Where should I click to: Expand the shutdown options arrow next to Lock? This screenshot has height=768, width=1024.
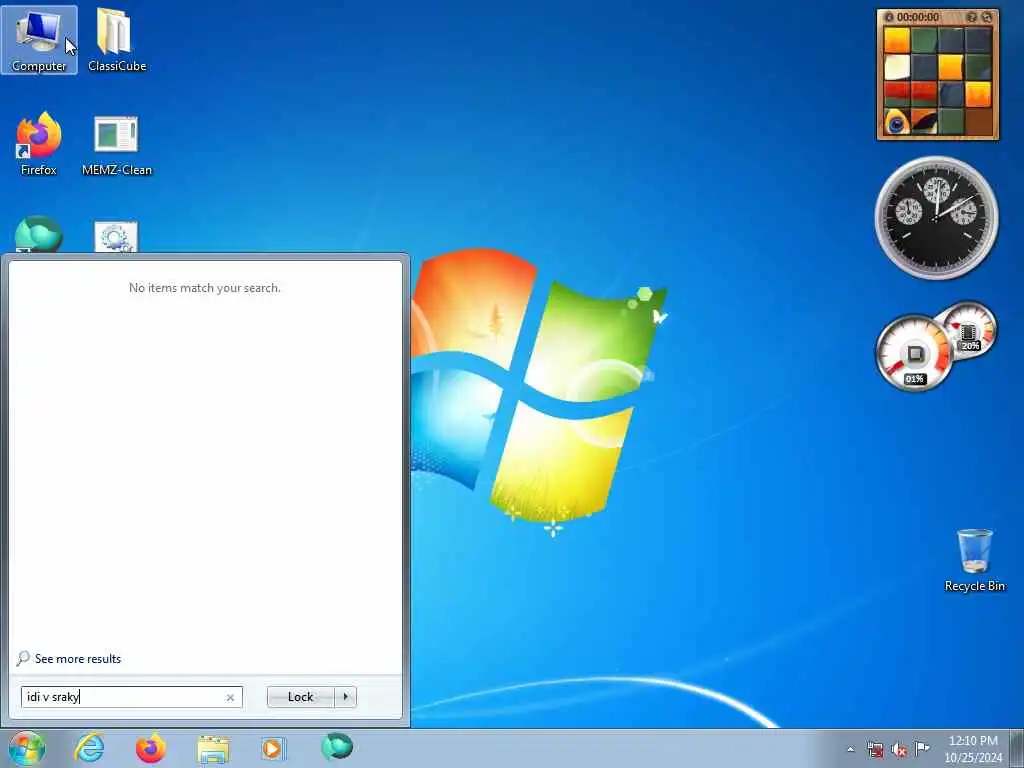[x=345, y=697]
